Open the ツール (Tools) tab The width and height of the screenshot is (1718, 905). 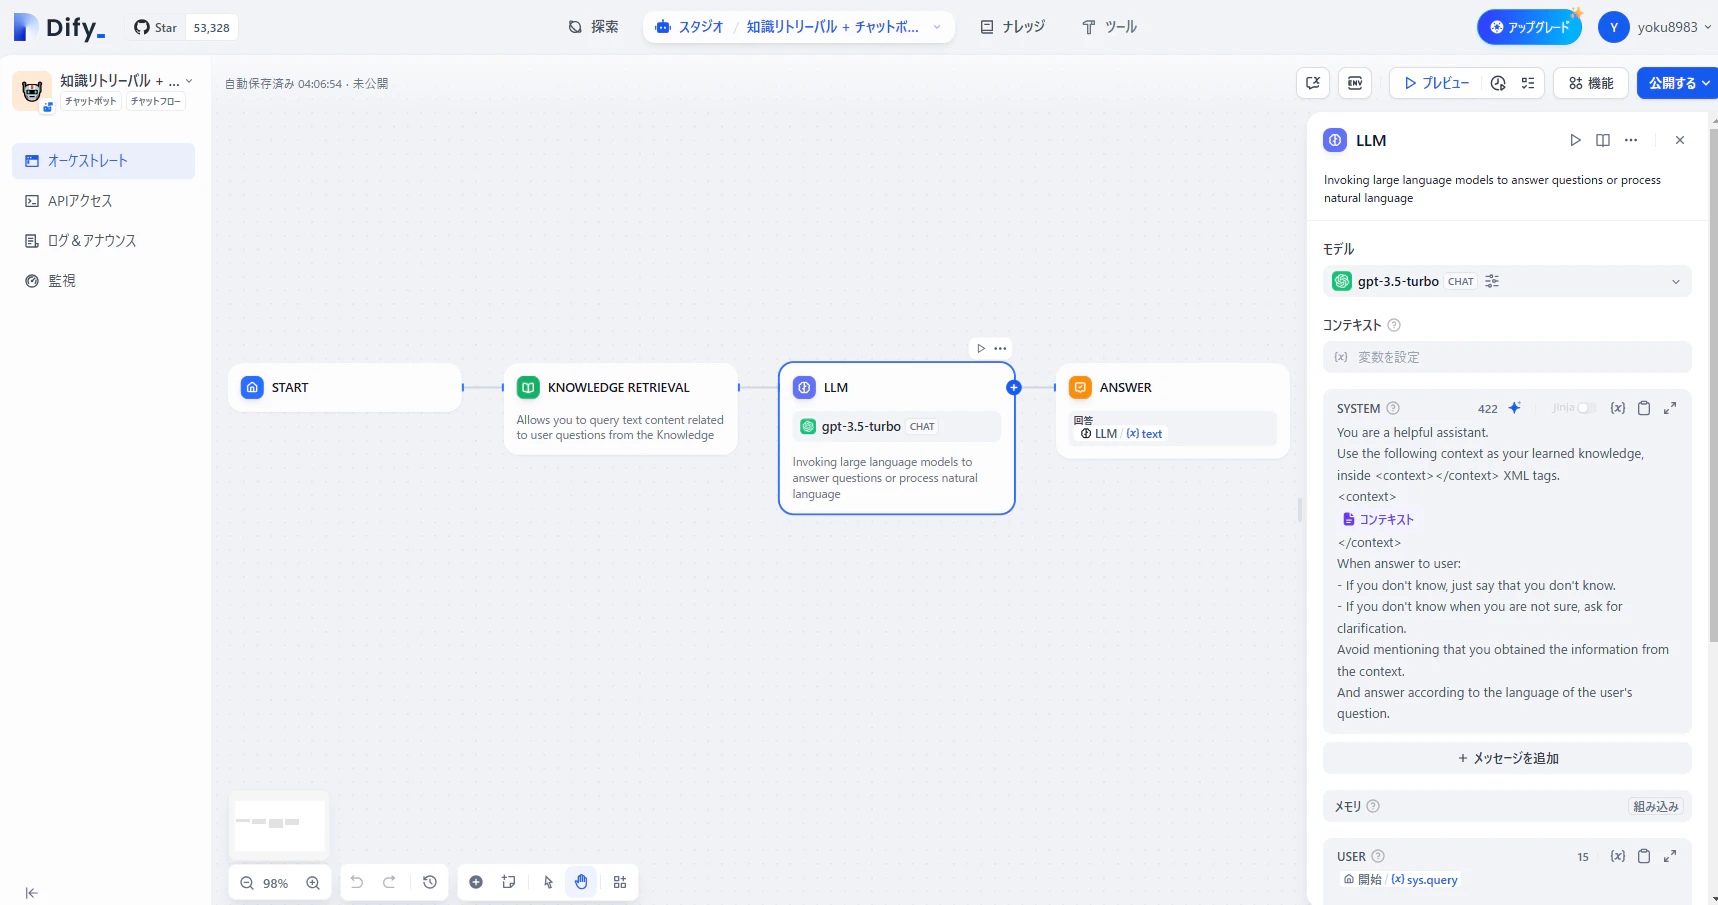click(1109, 27)
